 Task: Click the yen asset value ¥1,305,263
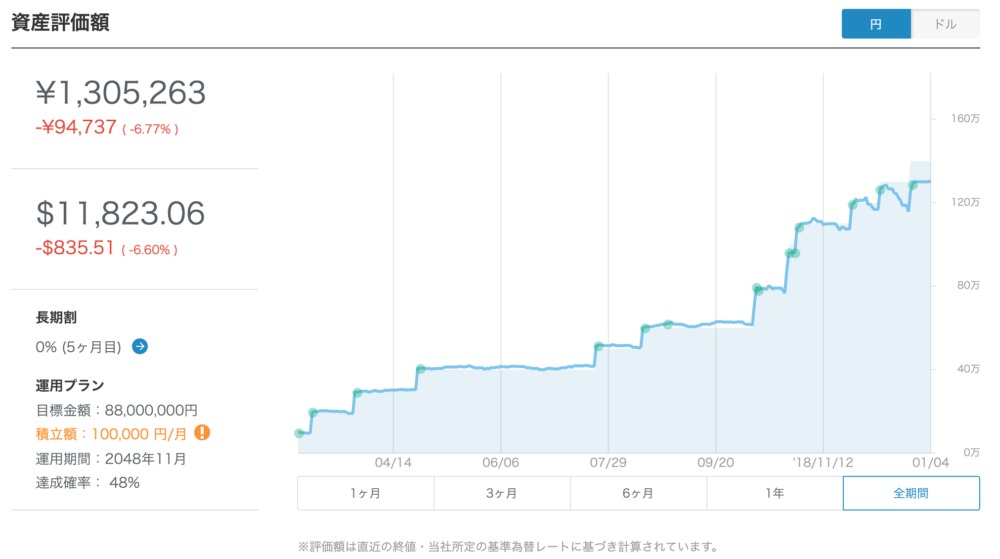(121, 93)
